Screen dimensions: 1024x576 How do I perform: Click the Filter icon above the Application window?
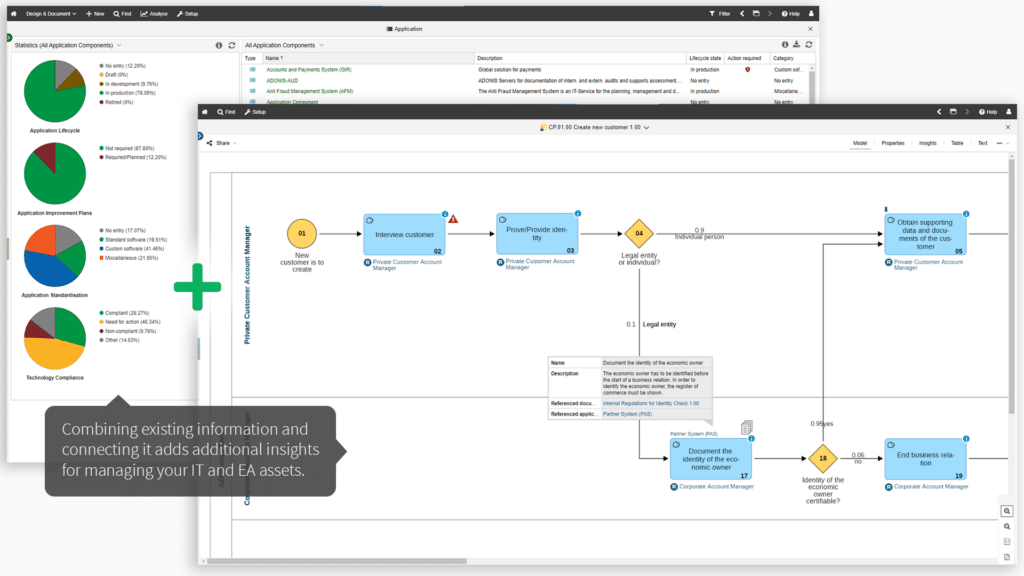714,13
